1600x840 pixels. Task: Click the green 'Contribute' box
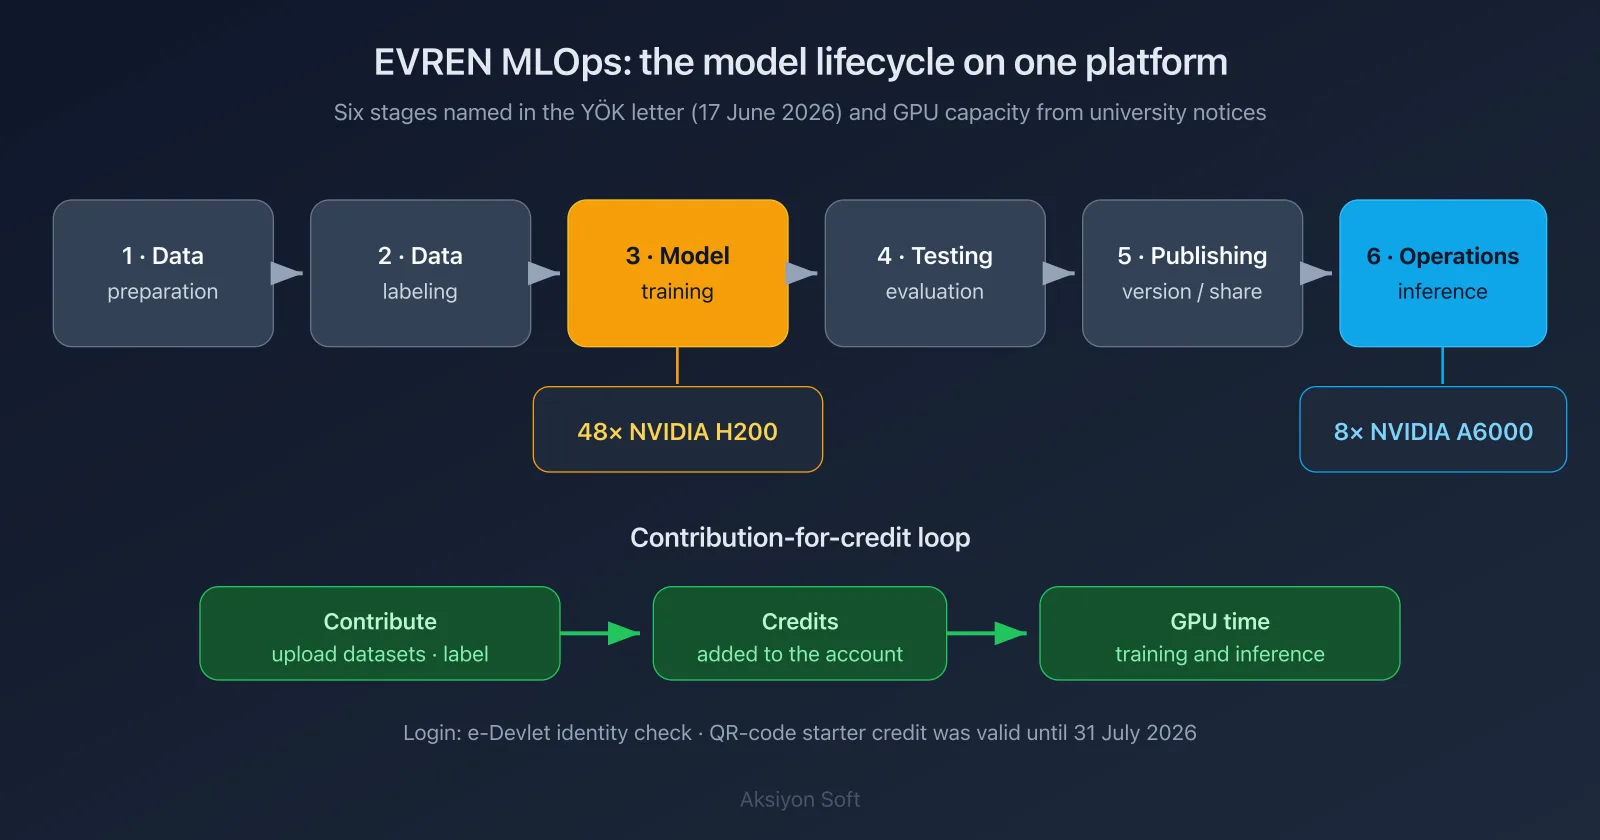(x=380, y=634)
